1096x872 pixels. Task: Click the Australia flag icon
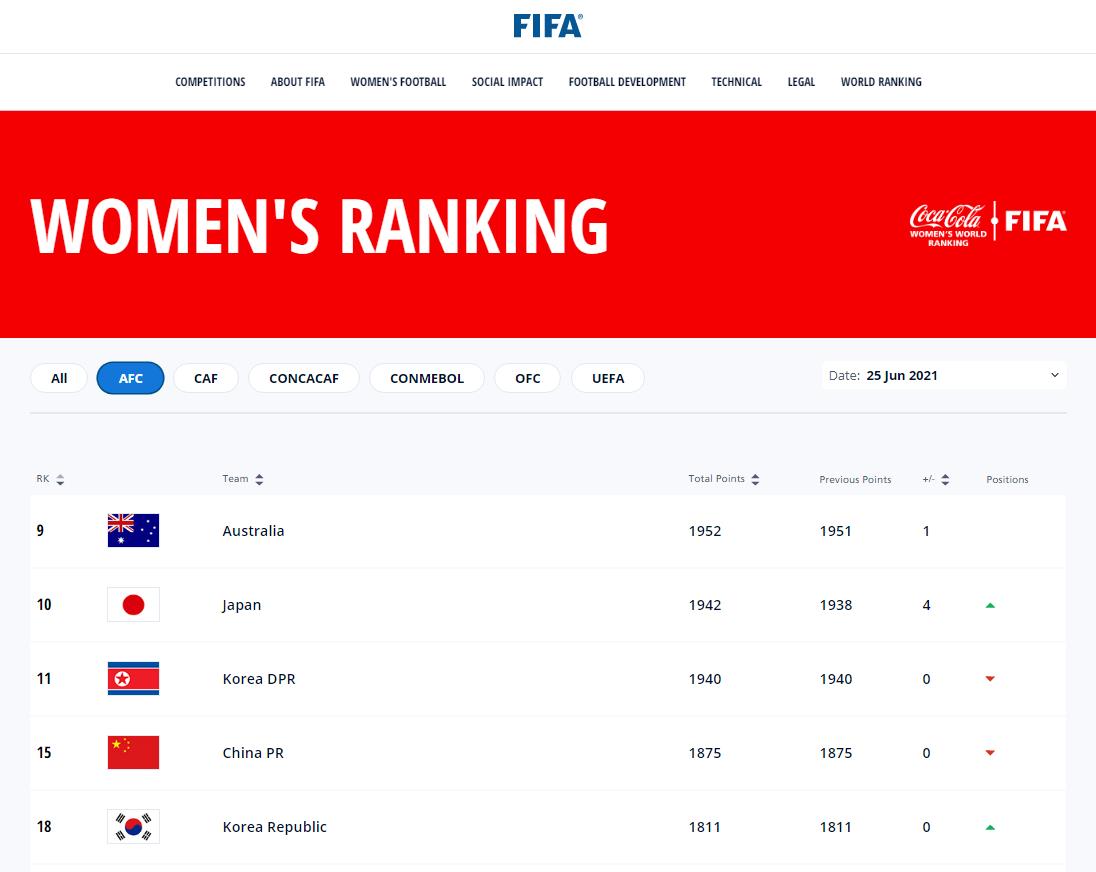tap(133, 530)
